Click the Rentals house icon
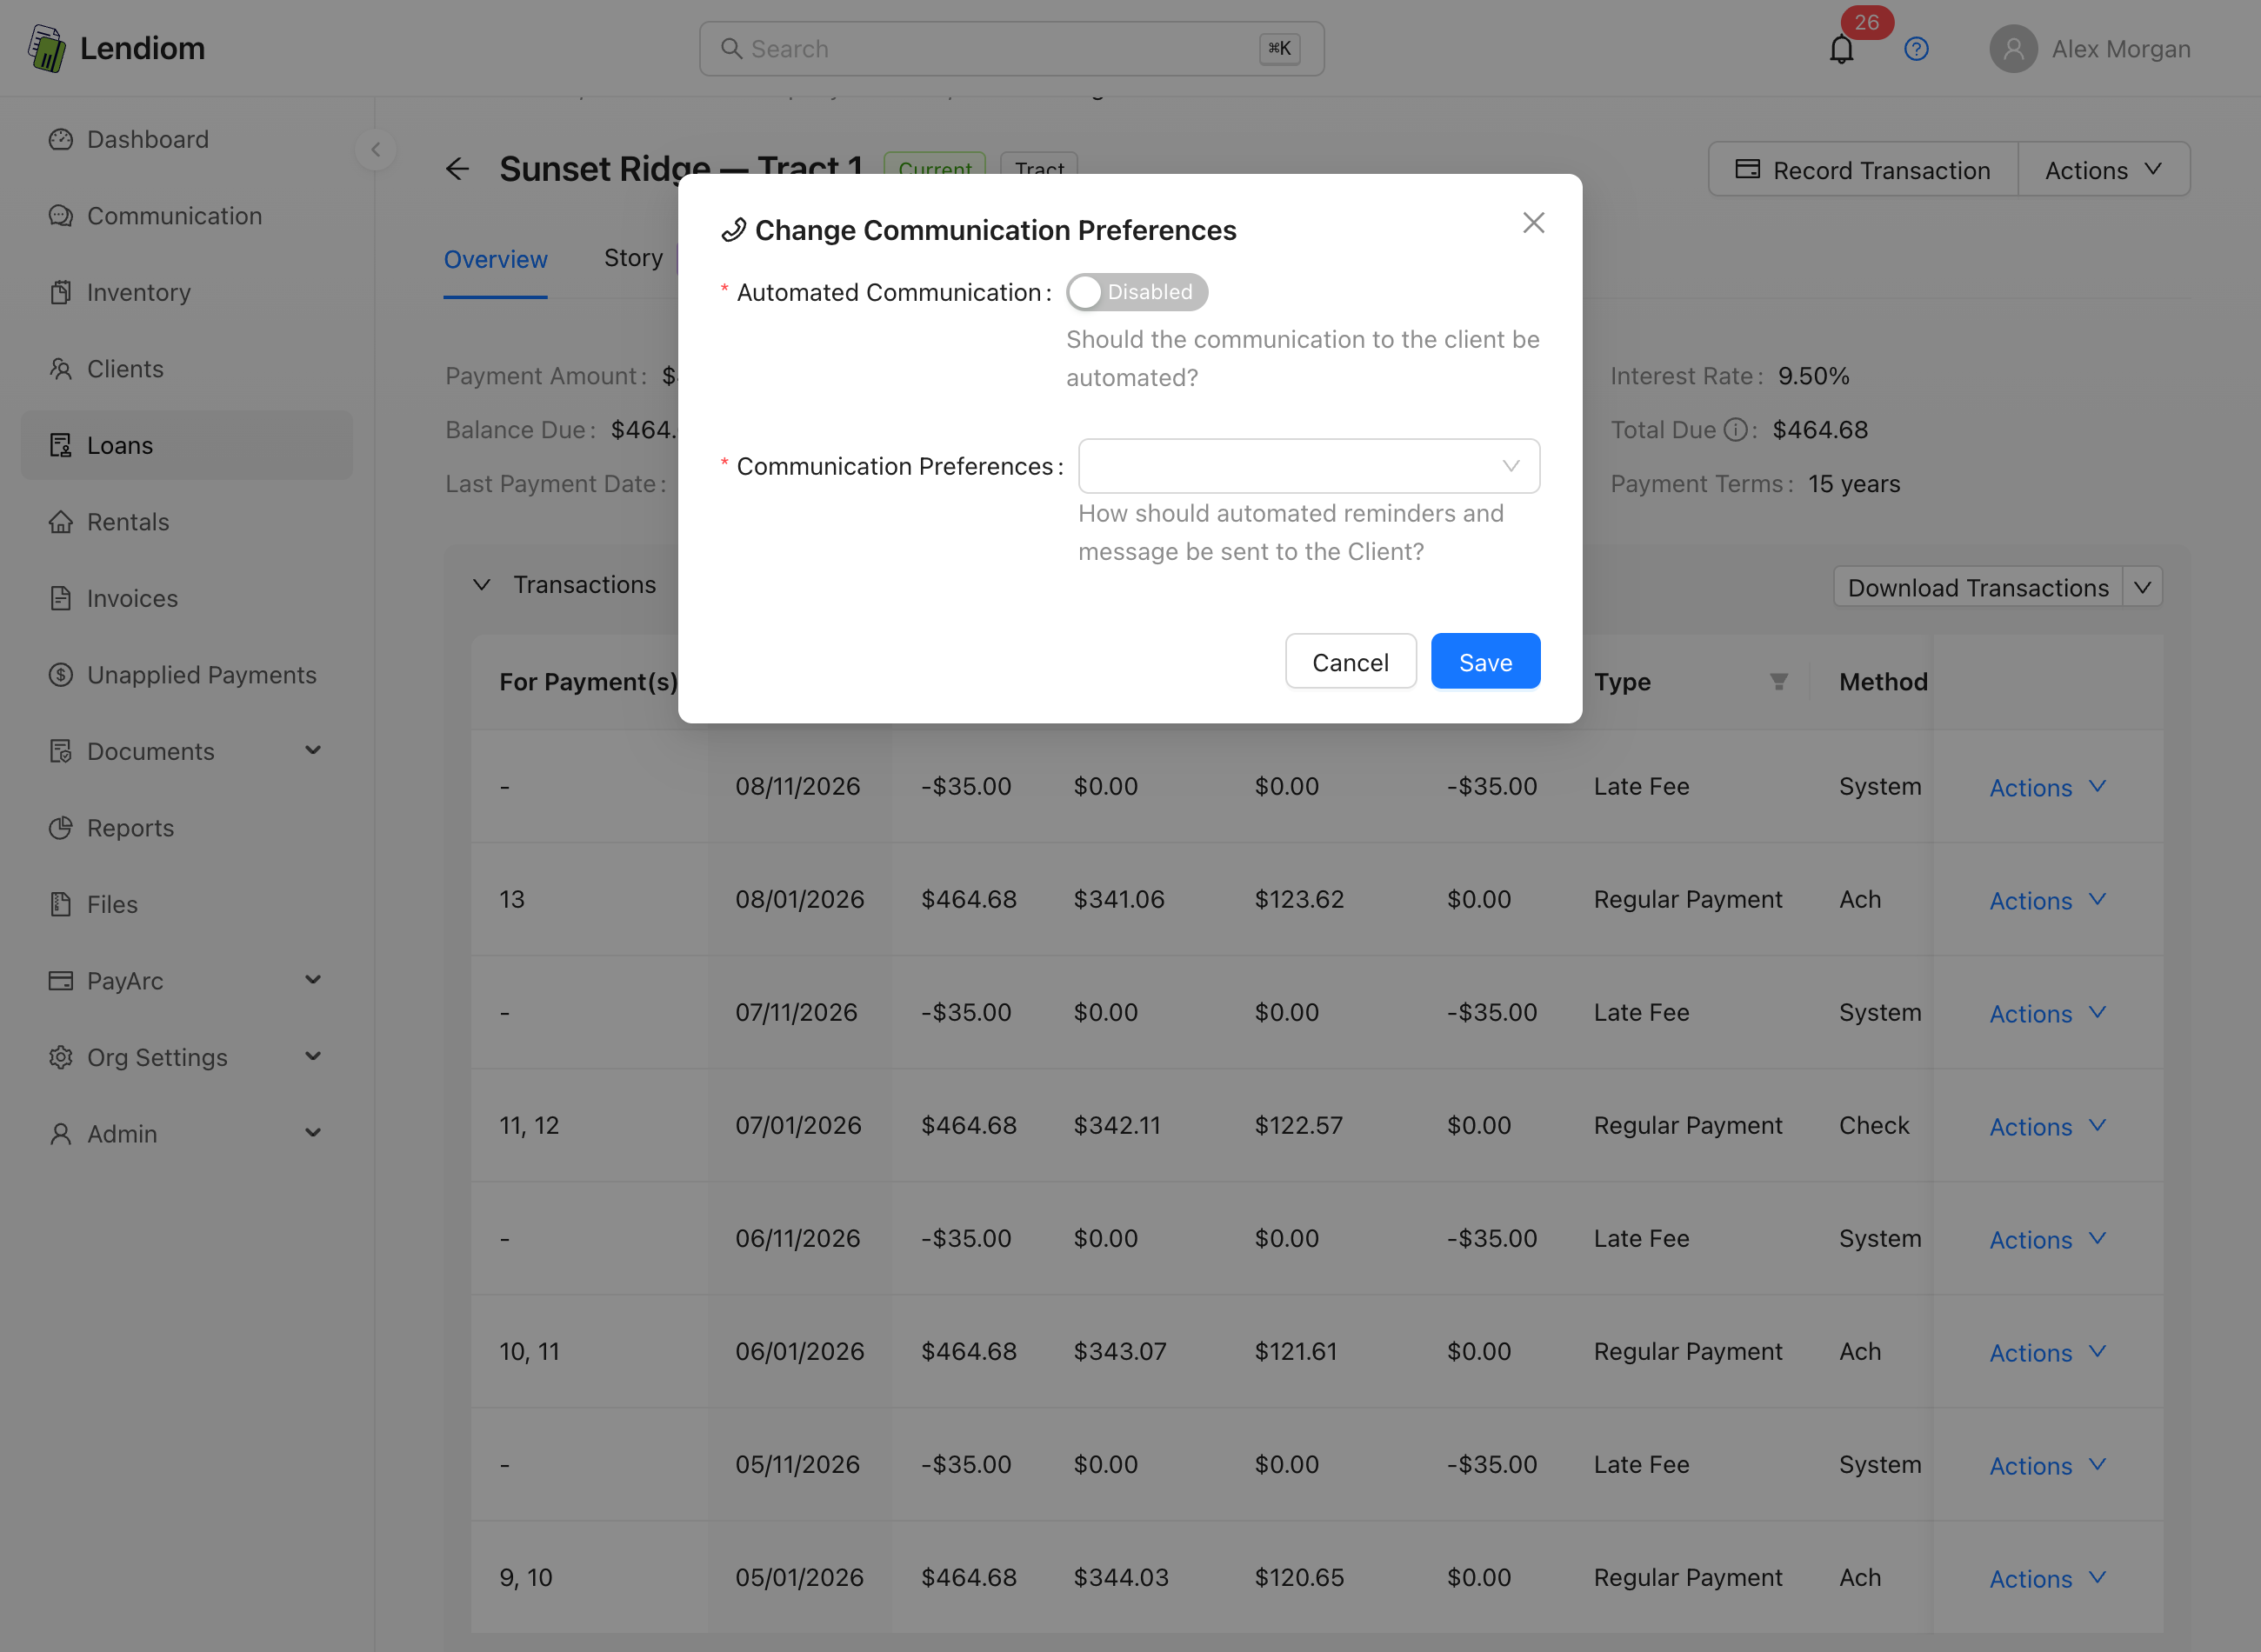 61,522
